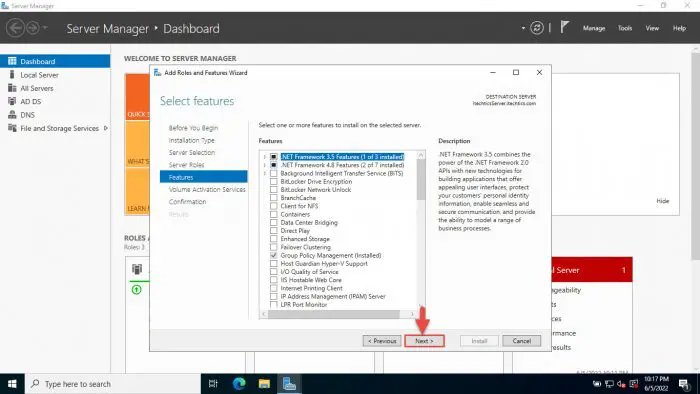
Task: Enable the Failover Clustering feature checkbox
Action: point(274,247)
